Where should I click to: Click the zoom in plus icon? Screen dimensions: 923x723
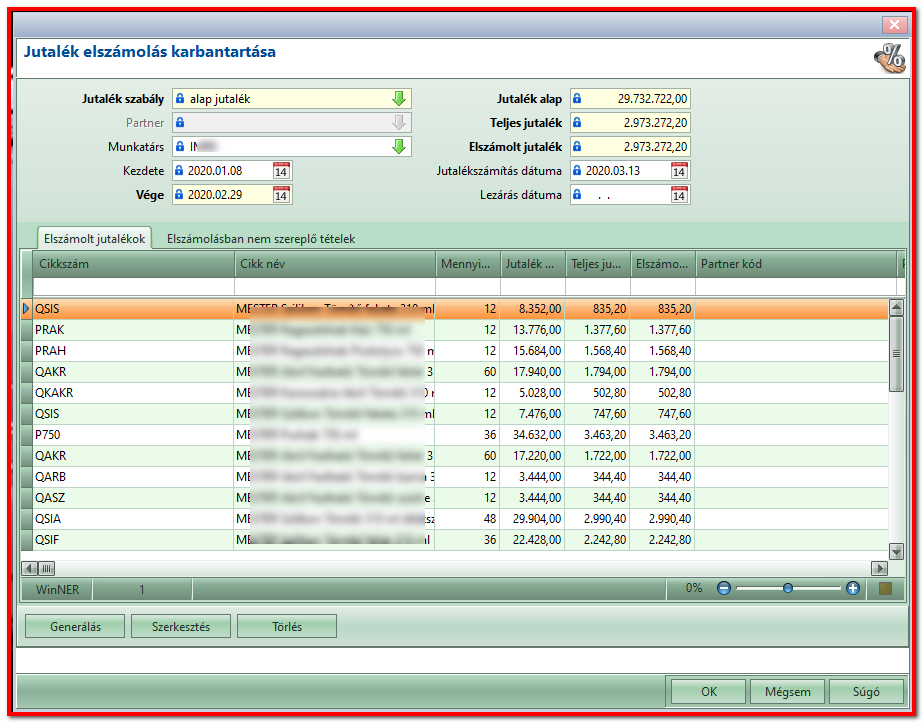click(x=852, y=588)
